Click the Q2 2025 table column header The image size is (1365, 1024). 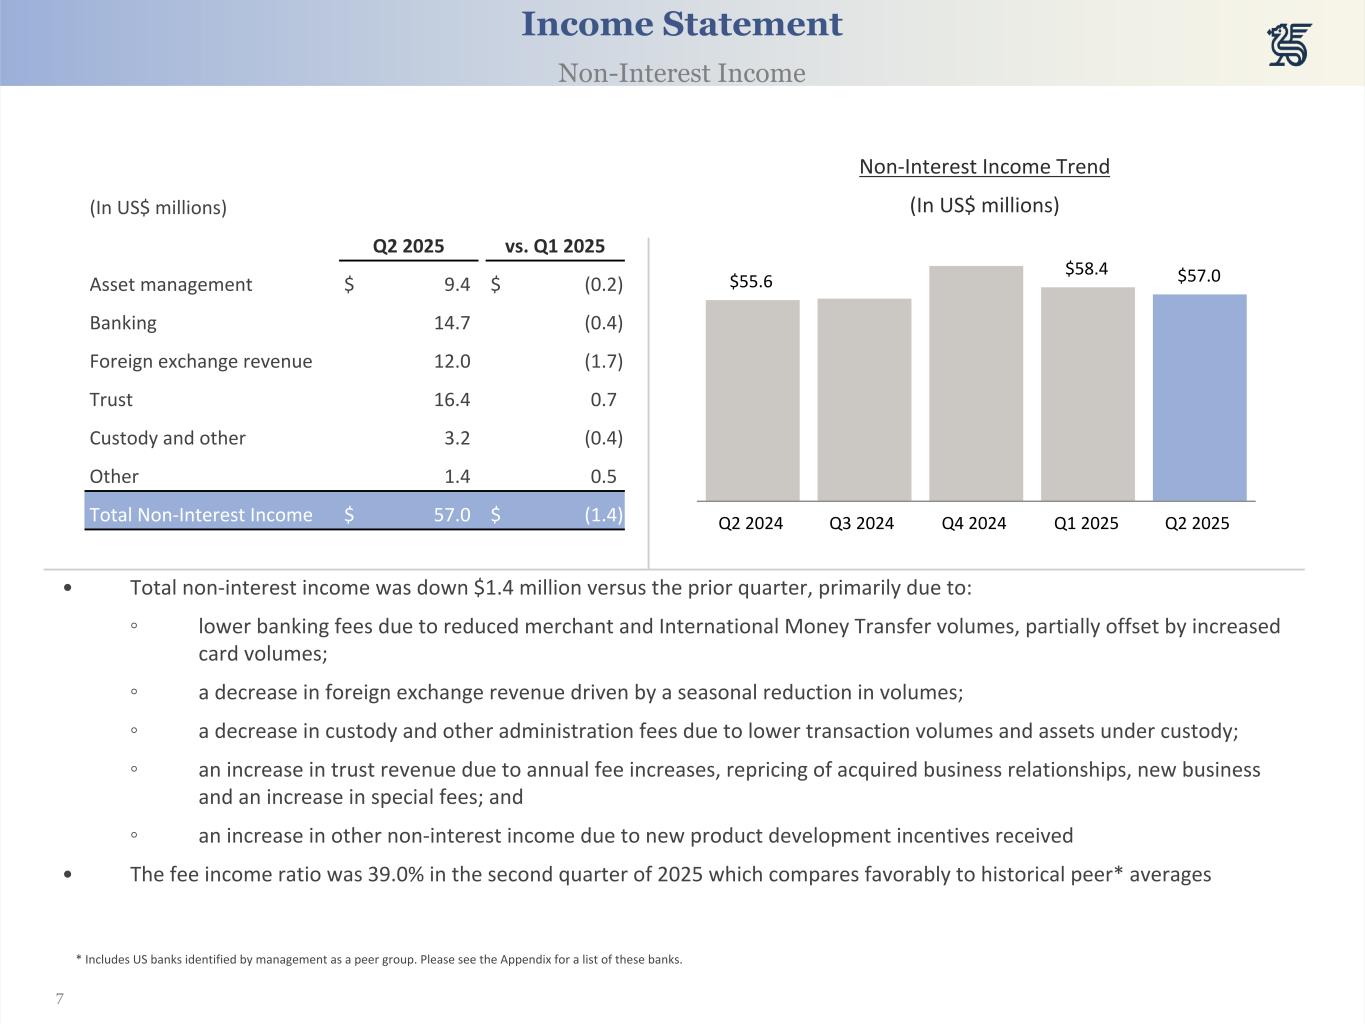[x=408, y=246]
